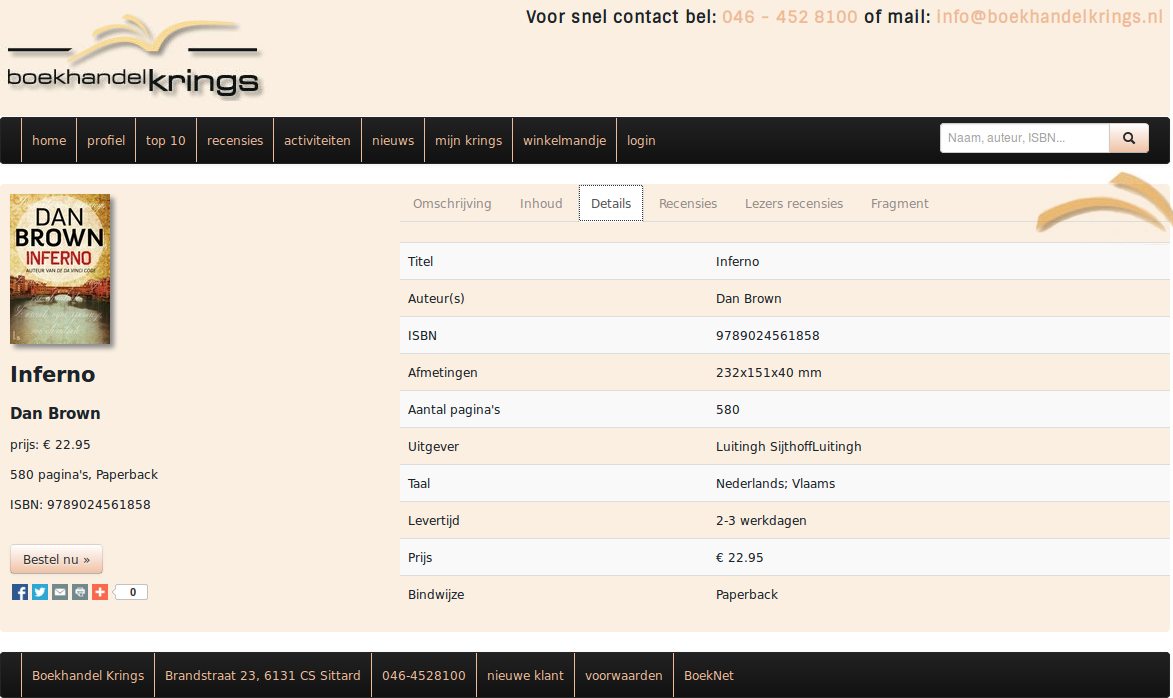Image resolution: width=1173 pixels, height=698 pixels.
Task: Click the 'ISBN: 9789024561858' text in the sidebar
Action: [80, 505]
